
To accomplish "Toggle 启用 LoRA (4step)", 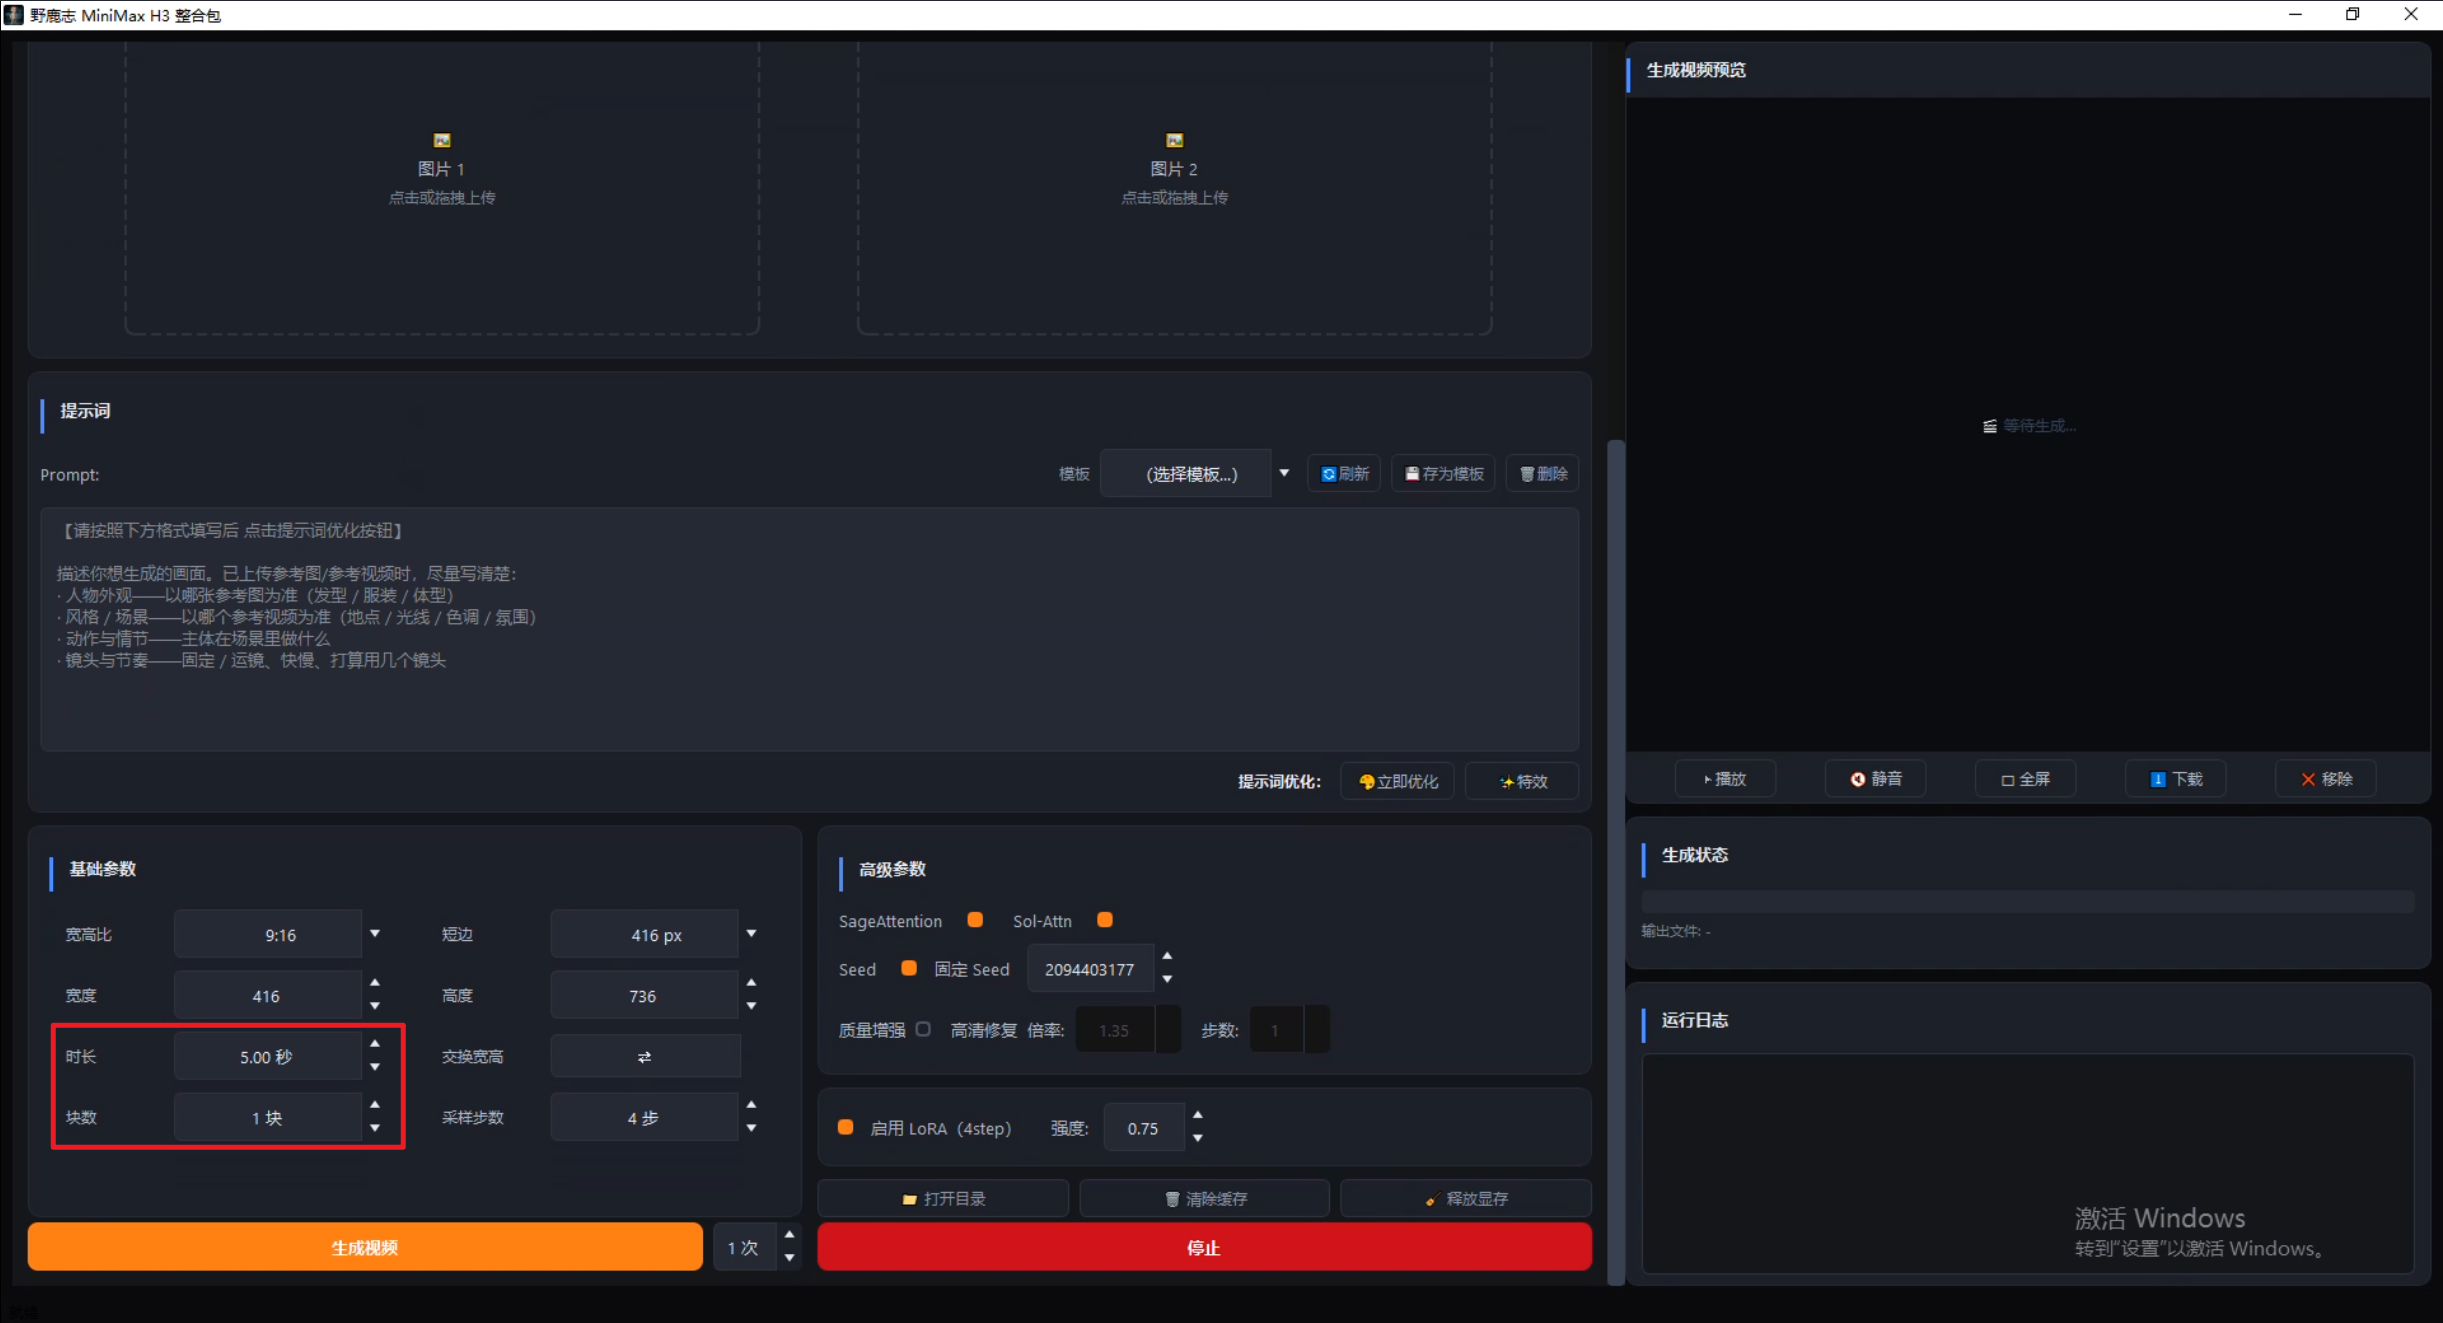I will pos(845,1127).
